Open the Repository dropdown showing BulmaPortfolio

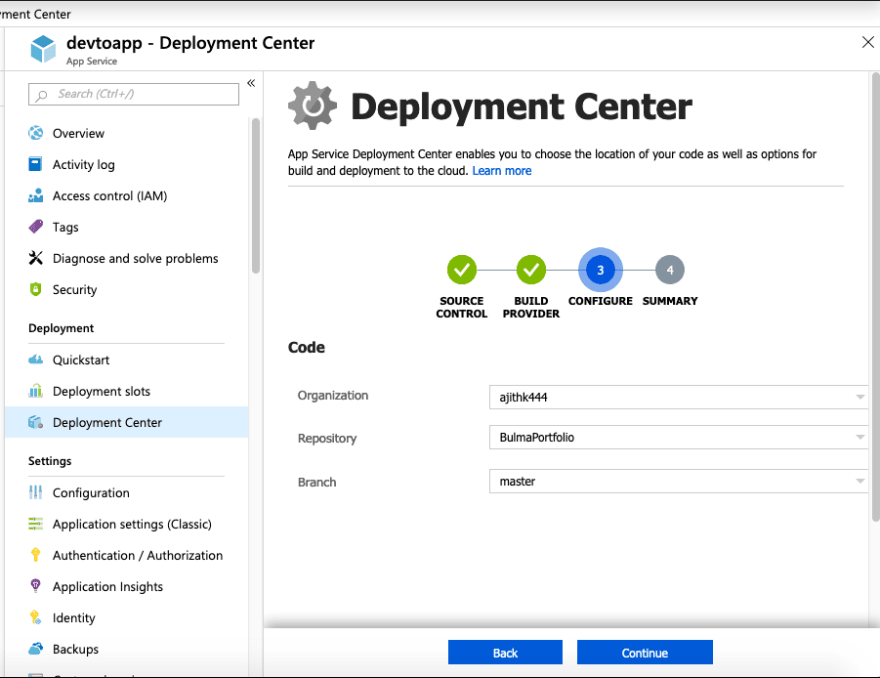pos(679,437)
